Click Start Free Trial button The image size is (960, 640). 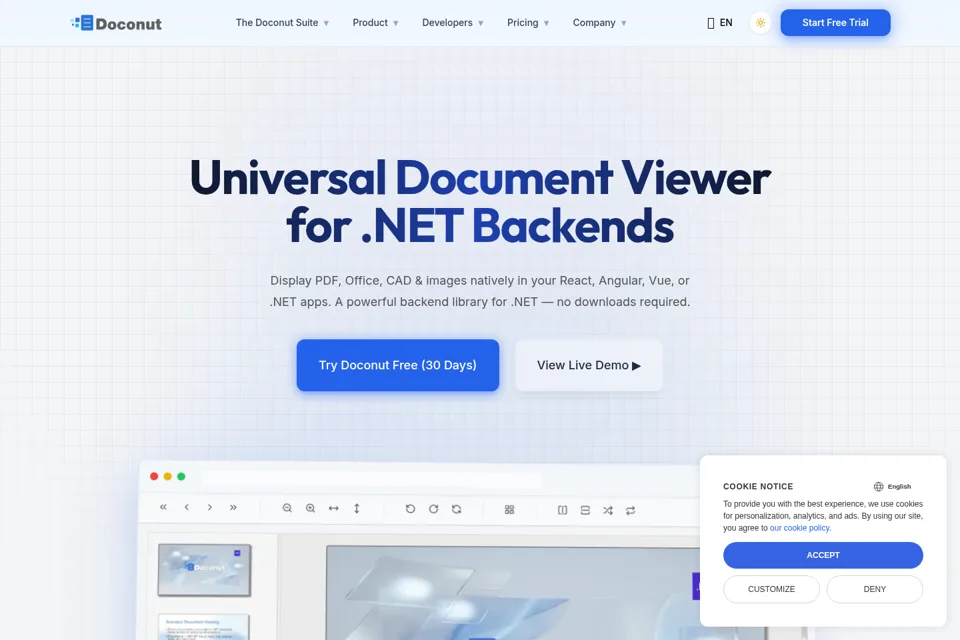click(x=835, y=23)
